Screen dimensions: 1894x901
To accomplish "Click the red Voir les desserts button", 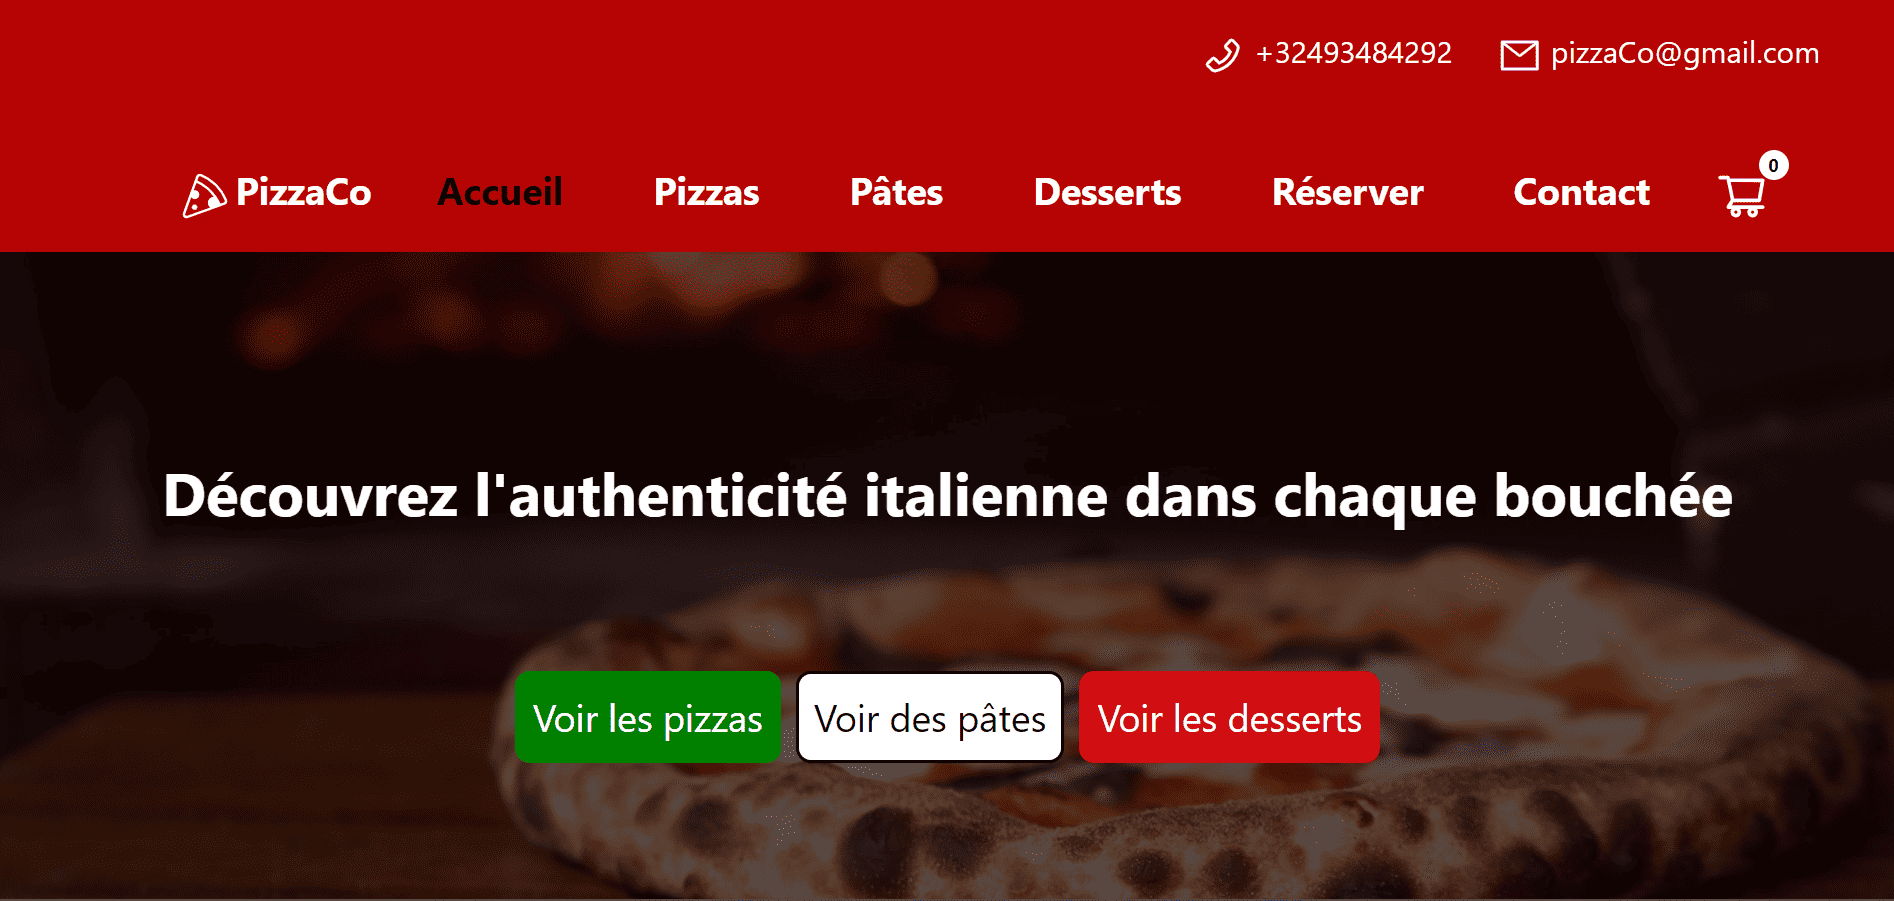I will pos(1229,717).
